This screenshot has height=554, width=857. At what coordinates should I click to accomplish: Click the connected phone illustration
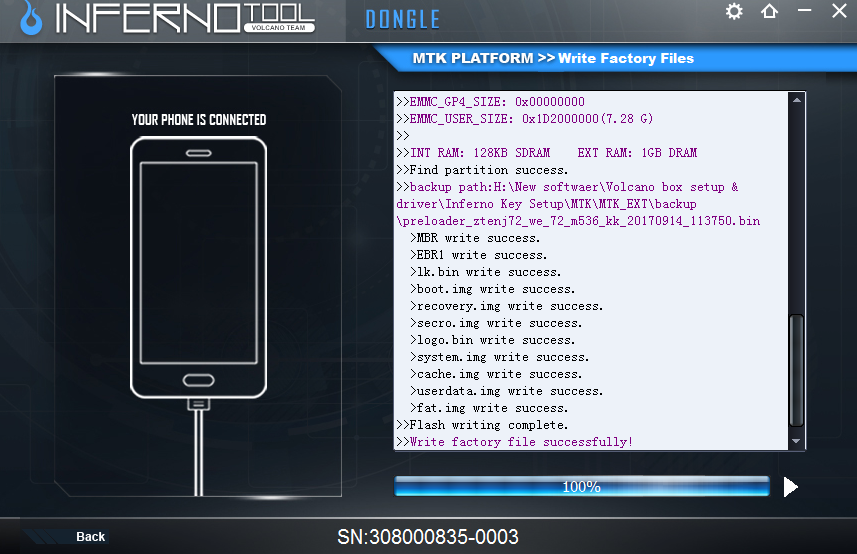click(x=198, y=267)
